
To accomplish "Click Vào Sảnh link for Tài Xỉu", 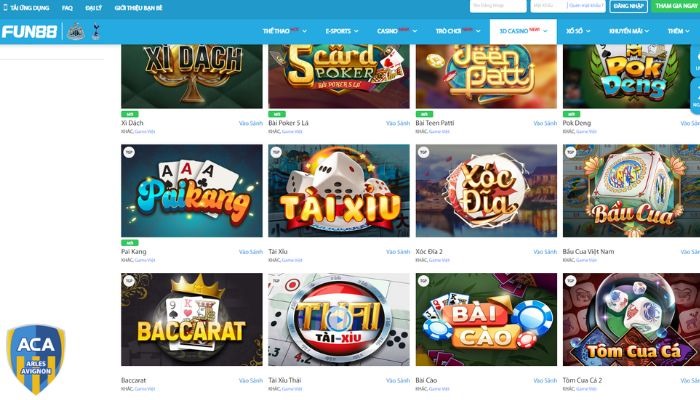I will point(397,252).
